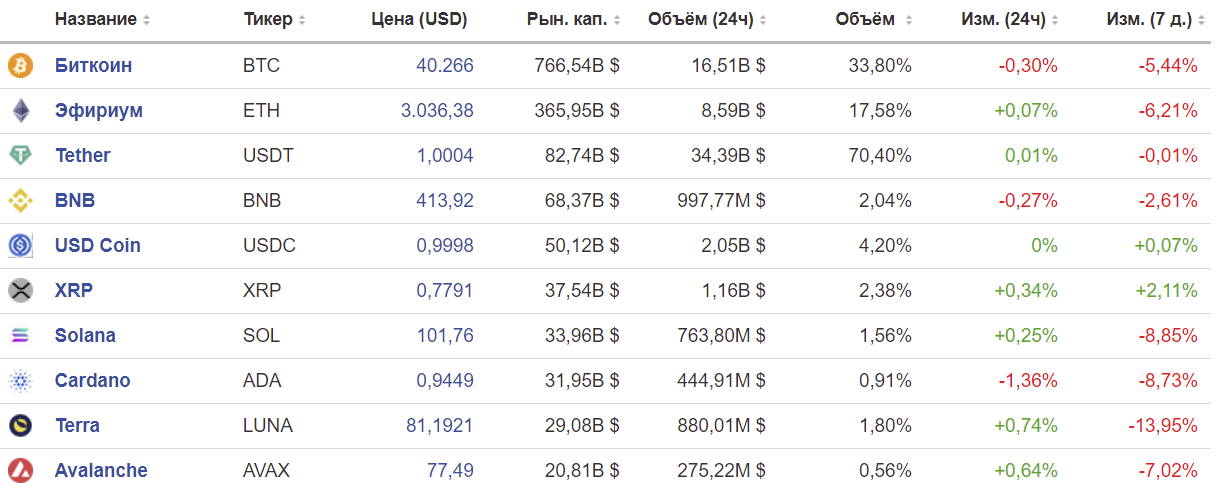Screen dimensions: 1224x492
Task: Click the Terra LUNA logo icon
Action: [21, 426]
